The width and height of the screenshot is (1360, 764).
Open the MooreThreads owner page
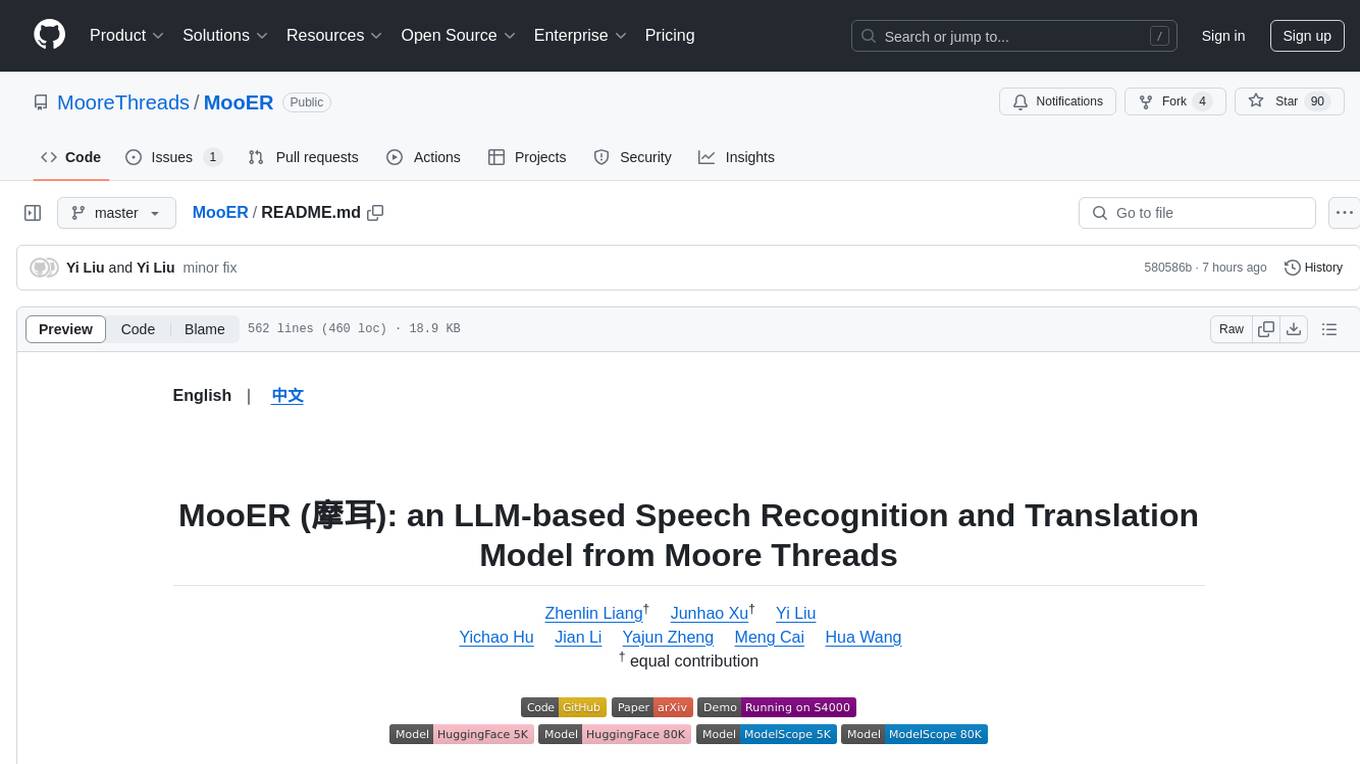pos(123,102)
